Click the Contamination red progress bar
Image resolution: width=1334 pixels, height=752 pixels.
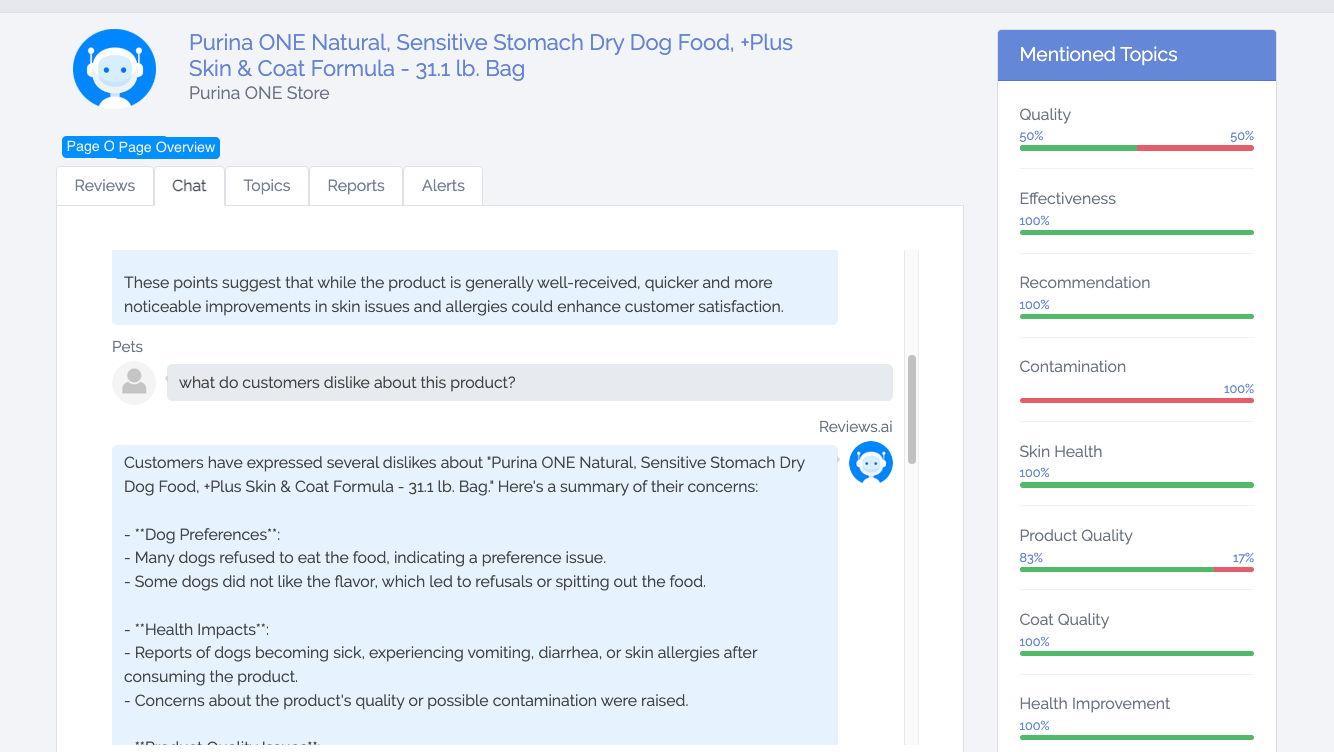(1136, 400)
